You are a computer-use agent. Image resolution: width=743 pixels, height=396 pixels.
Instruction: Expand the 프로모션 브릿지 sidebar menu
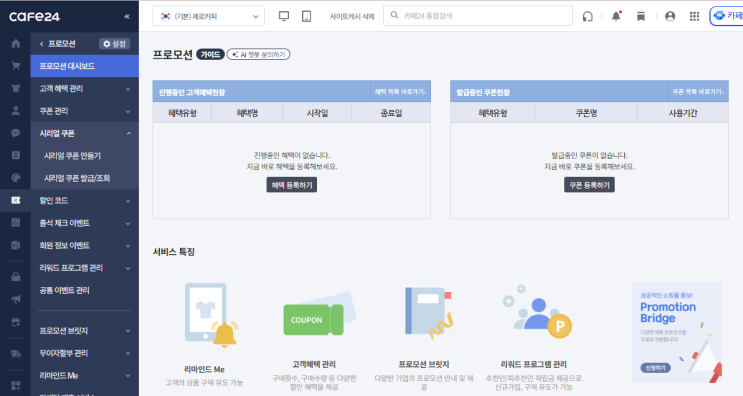[84, 331]
